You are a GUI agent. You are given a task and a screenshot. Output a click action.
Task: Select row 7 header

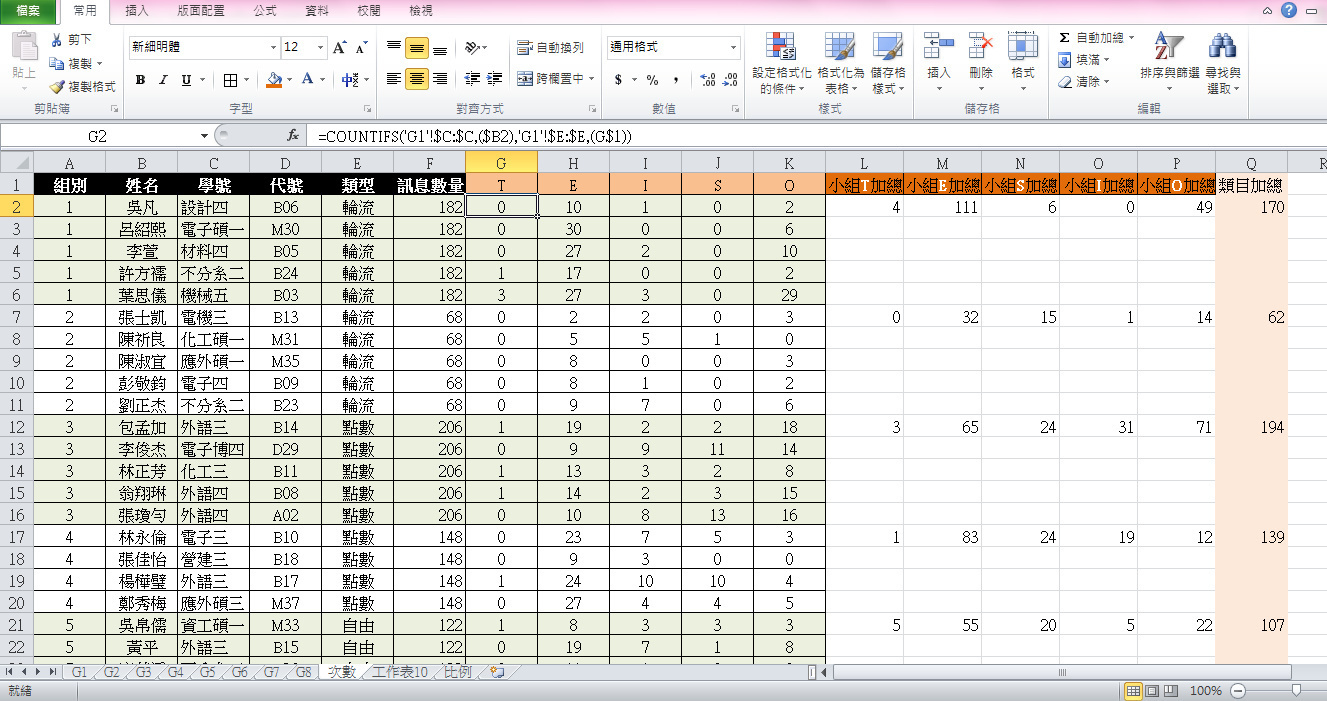16,316
